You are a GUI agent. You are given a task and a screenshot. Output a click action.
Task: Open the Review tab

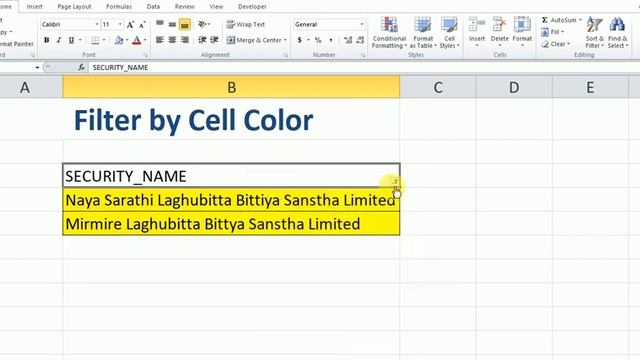tap(184, 7)
